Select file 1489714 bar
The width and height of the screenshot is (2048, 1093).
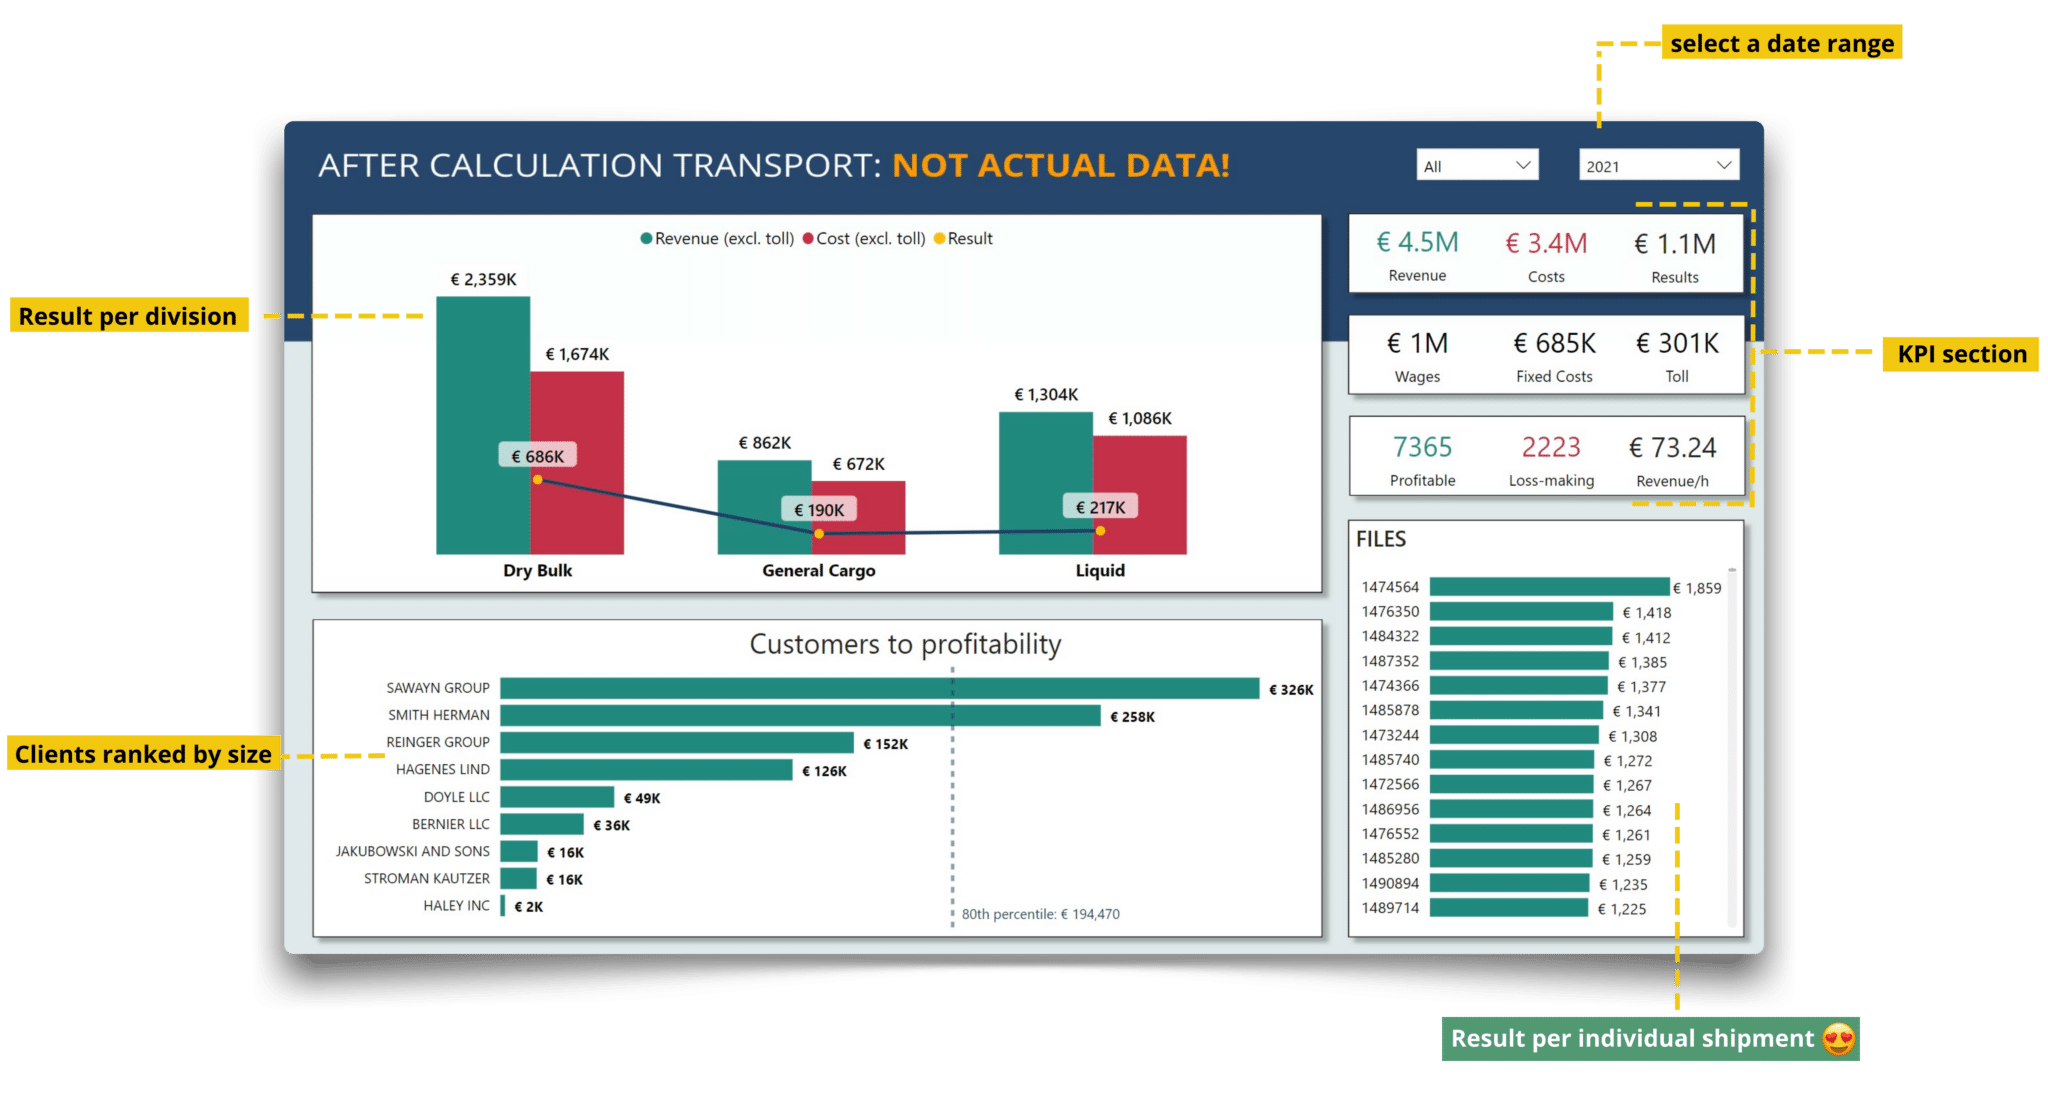click(1509, 908)
